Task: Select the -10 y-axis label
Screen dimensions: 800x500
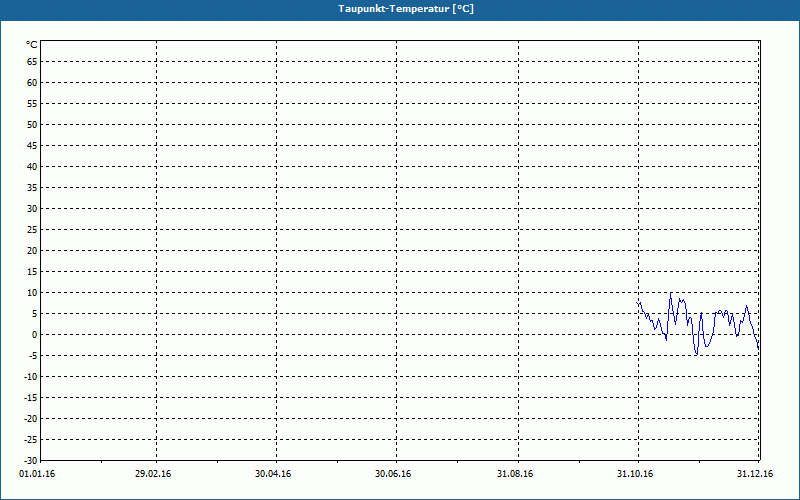Action: click(30, 377)
